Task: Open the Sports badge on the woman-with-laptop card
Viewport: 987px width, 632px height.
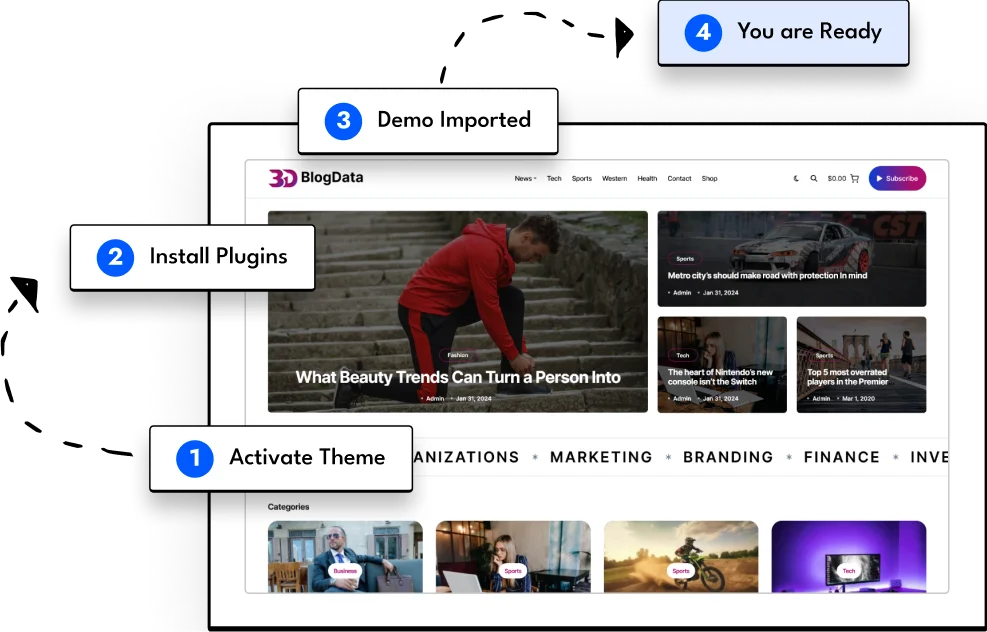Action: [x=513, y=571]
